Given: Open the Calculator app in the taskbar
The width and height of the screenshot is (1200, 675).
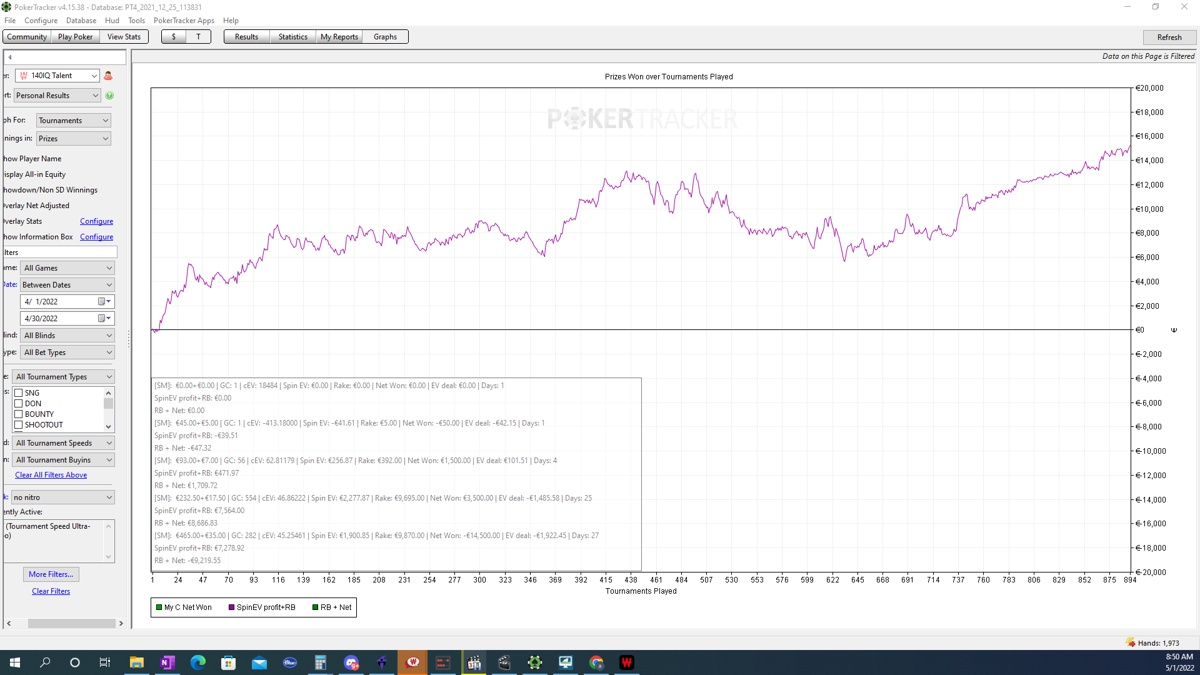Looking at the screenshot, I should pos(320,662).
